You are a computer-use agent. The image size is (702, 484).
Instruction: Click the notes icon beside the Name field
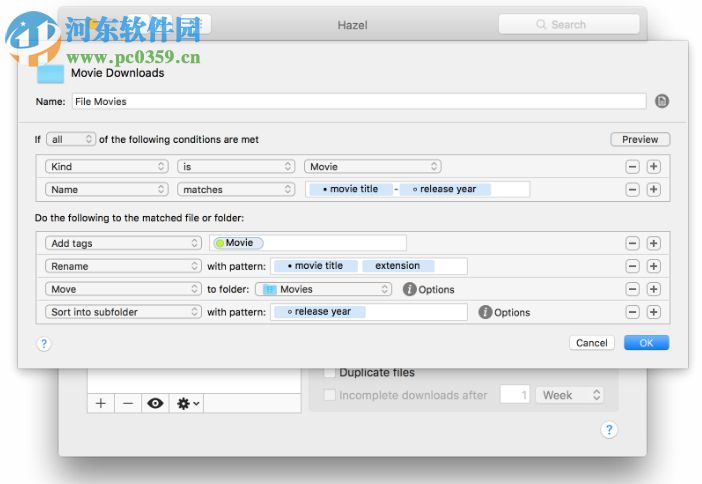(x=662, y=101)
